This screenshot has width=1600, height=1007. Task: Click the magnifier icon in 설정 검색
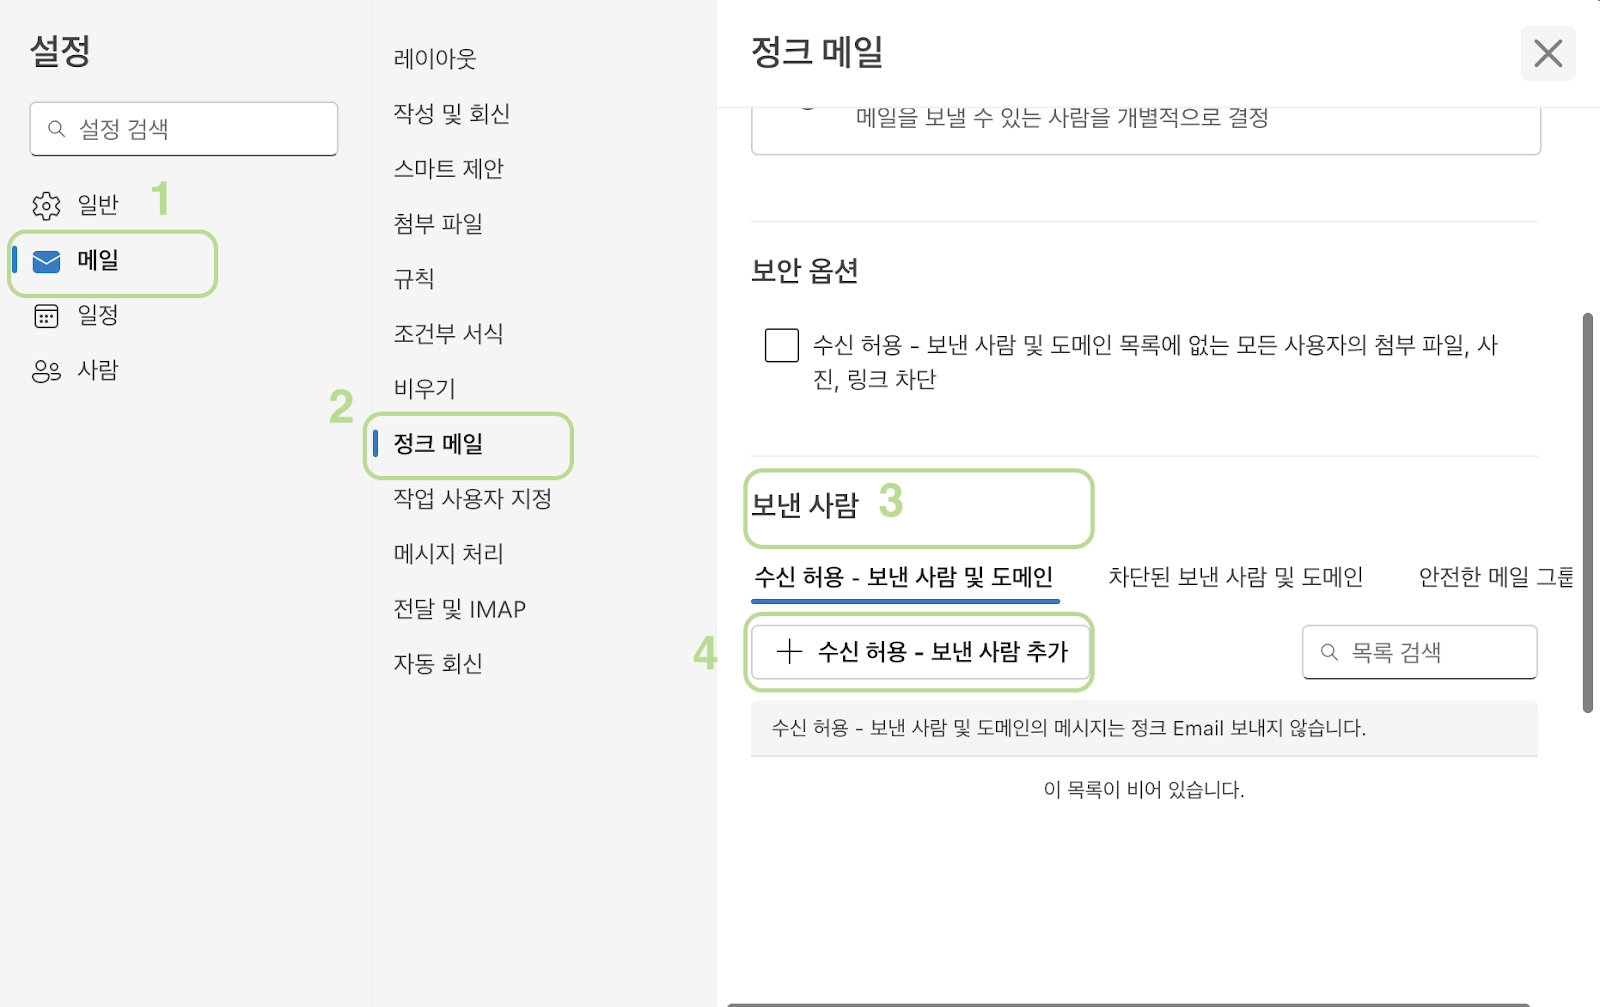point(57,129)
